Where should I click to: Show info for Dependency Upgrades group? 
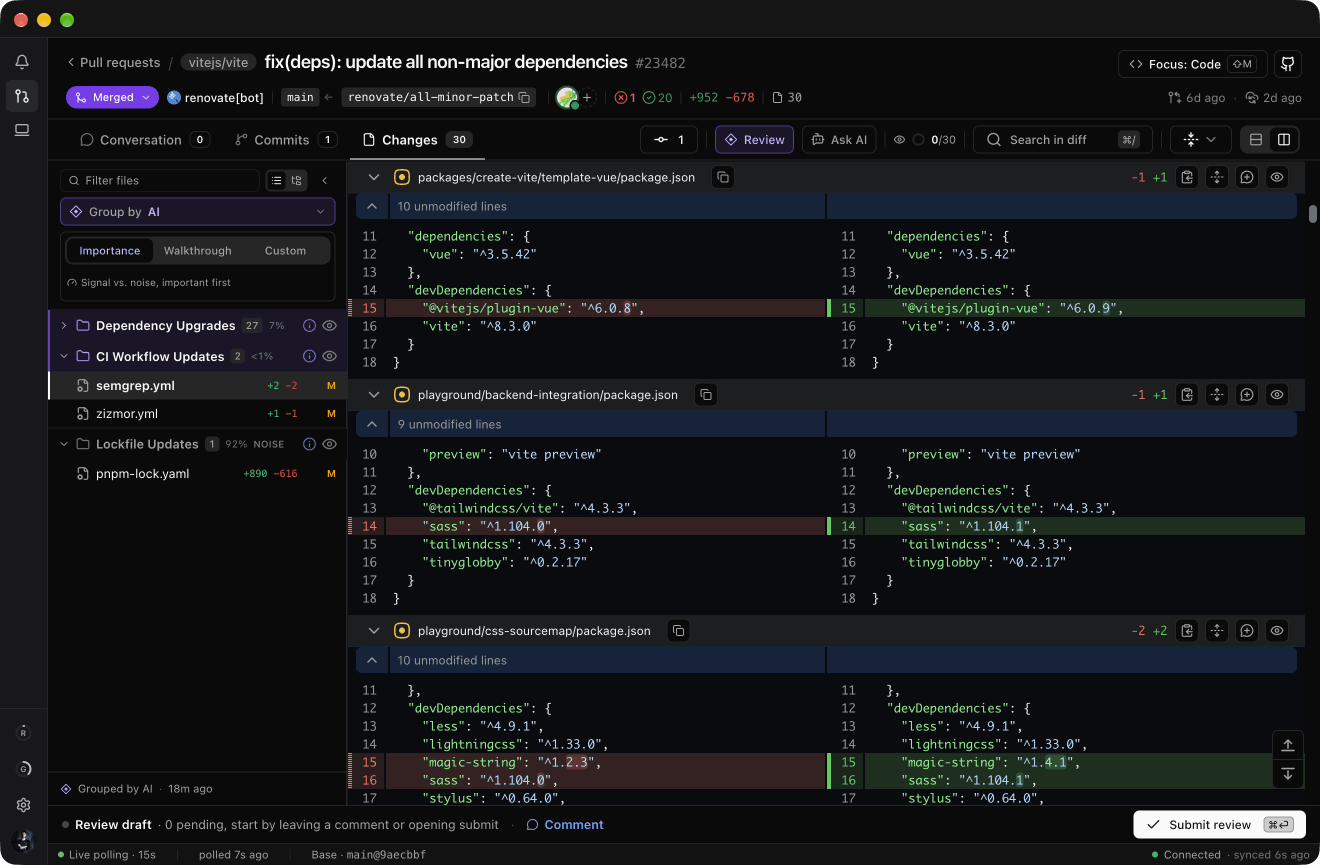coord(309,326)
